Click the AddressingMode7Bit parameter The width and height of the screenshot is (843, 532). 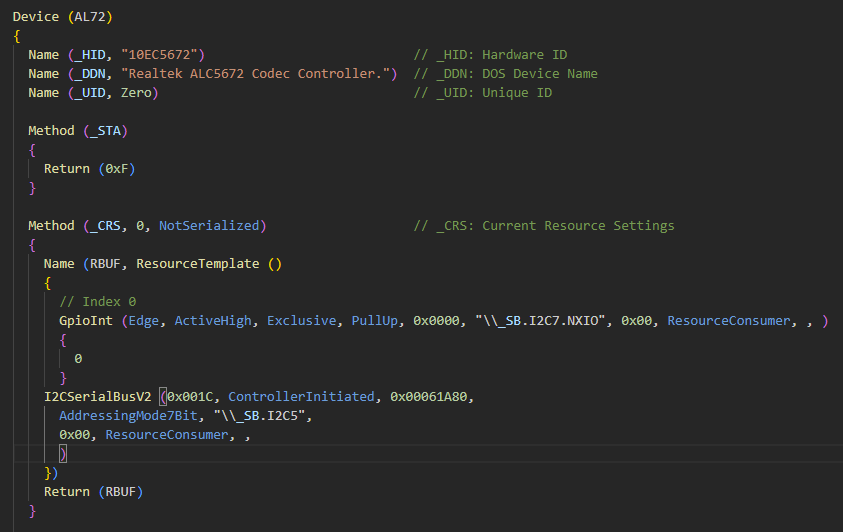point(128,416)
